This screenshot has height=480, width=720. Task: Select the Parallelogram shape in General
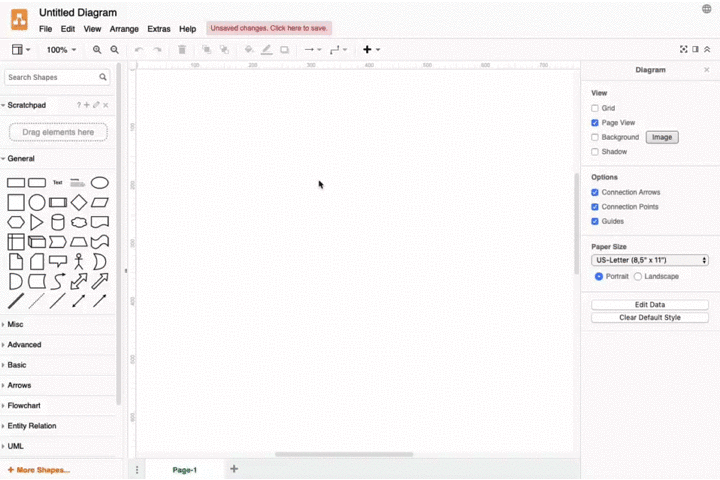[x=100, y=203]
